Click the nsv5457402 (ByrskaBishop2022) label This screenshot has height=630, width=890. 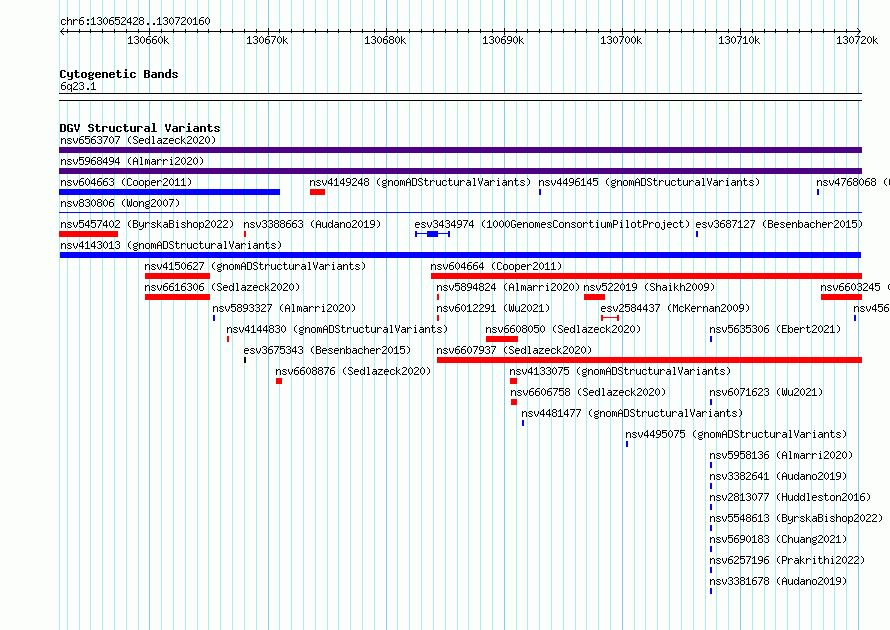147,224
